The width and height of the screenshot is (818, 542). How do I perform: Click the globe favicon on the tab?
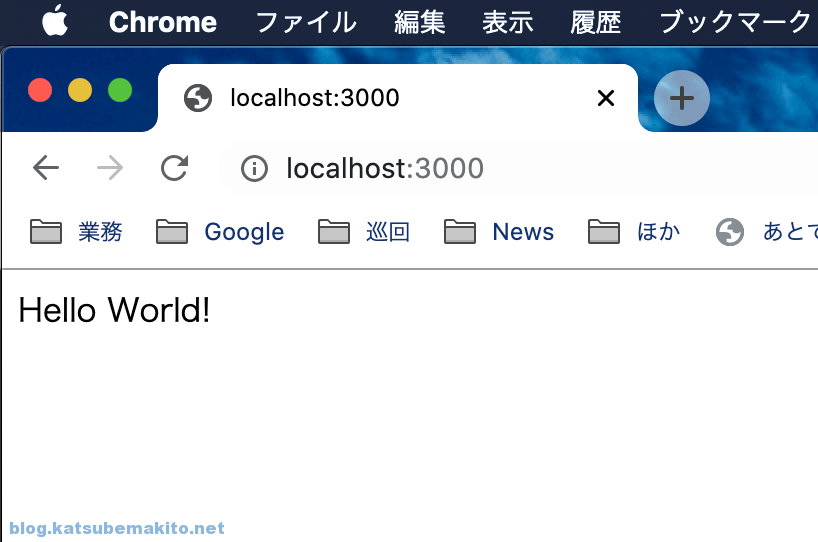tap(198, 98)
